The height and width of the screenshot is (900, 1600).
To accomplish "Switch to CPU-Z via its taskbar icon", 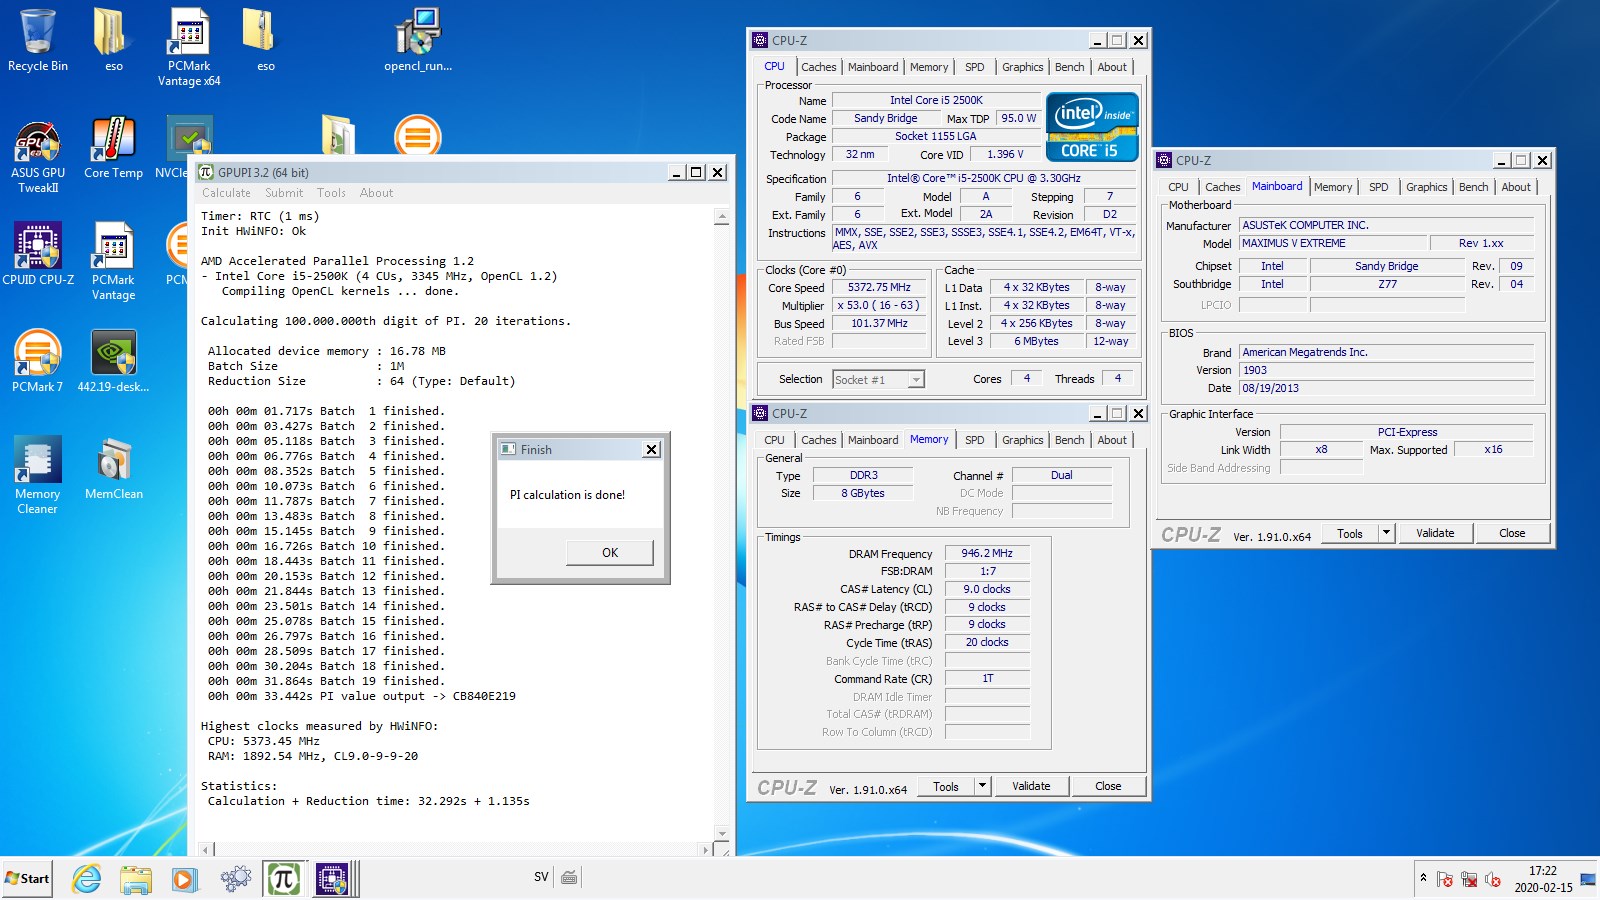I will [333, 879].
